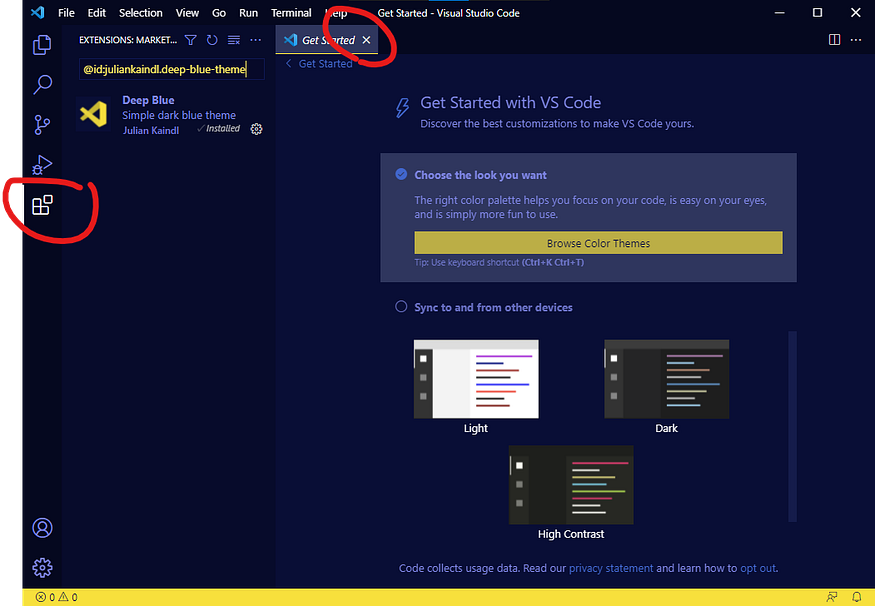The image size is (875, 606).
Task: Click the Simple dark blue theme description
Action: tap(179, 116)
